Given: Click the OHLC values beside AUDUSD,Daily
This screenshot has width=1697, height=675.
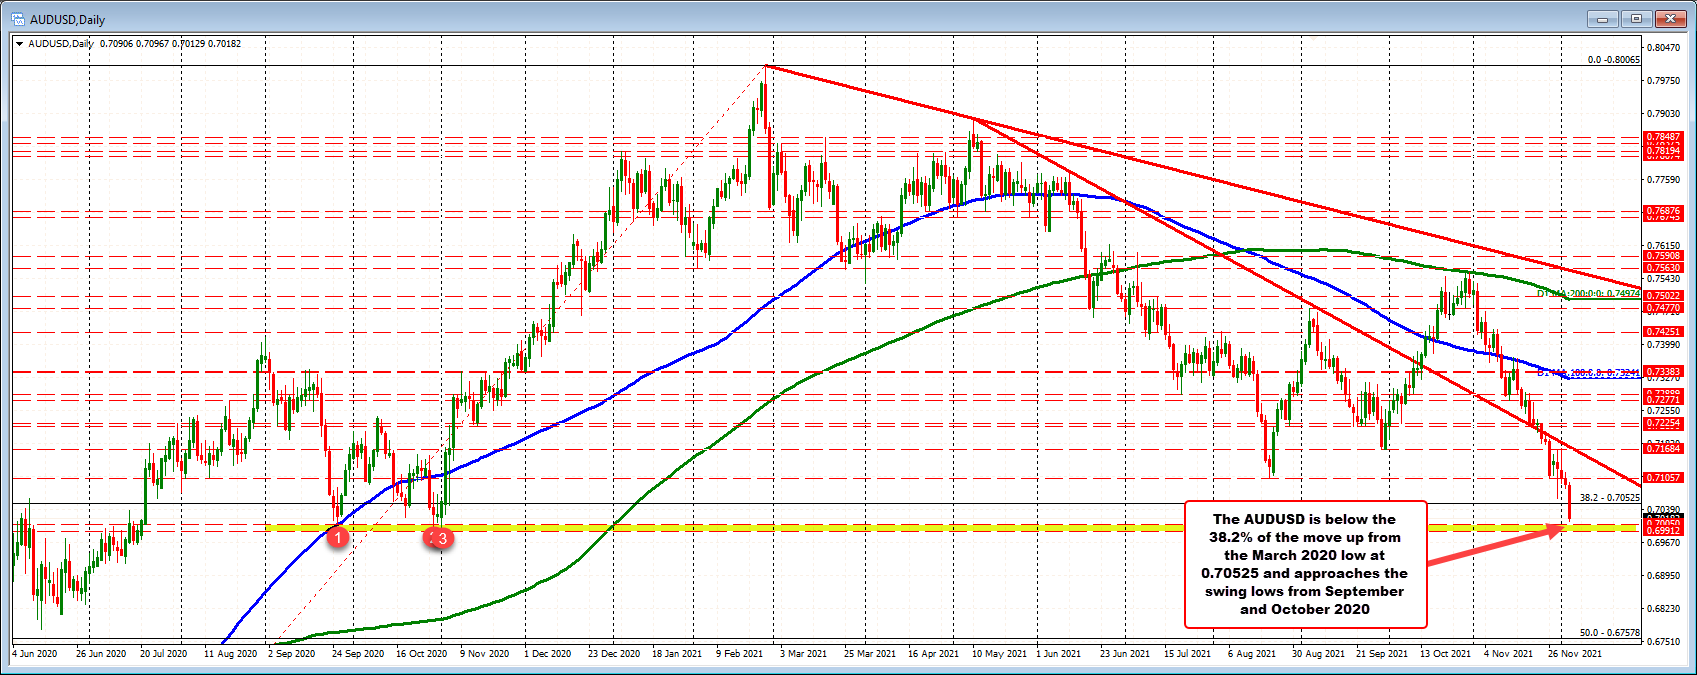Looking at the screenshot, I should 170,44.
